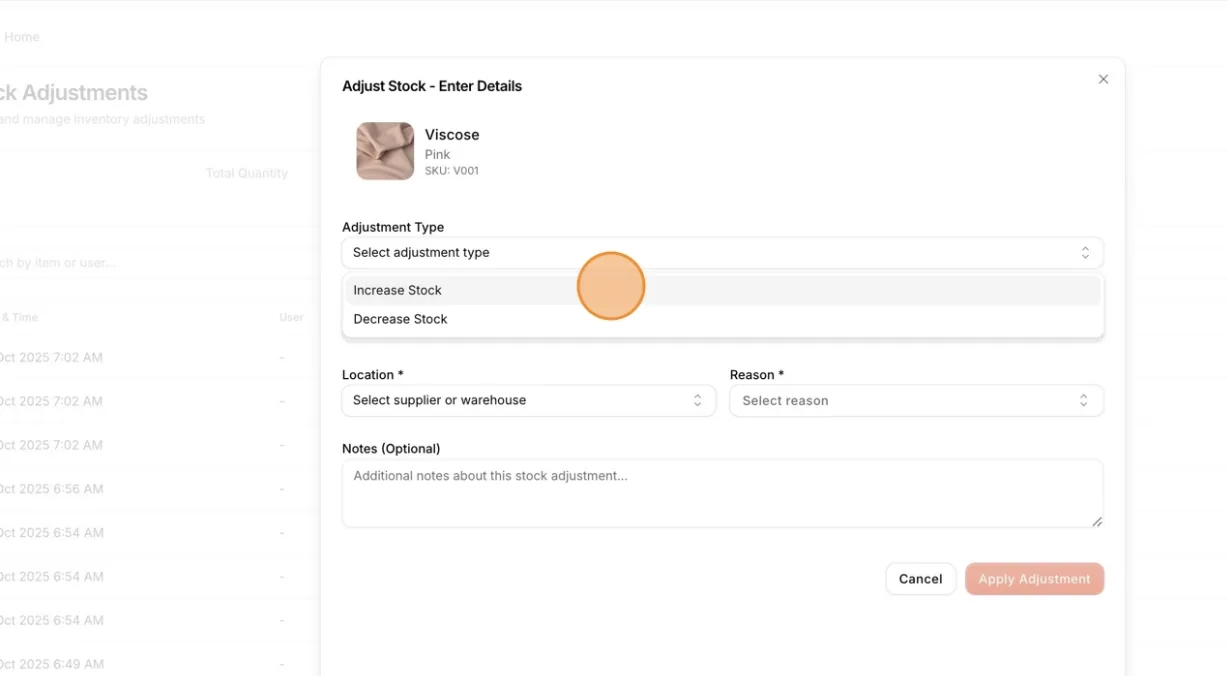Click the Apply Adjustment button
The width and height of the screenshot is (1228, 676).
[1034, 579]
